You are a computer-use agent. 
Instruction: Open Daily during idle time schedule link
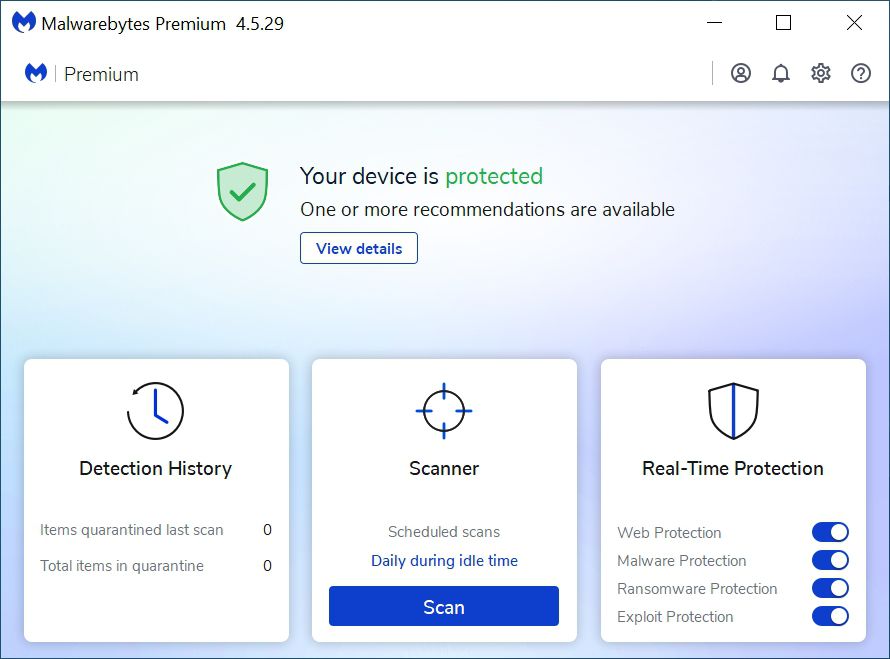444,561
